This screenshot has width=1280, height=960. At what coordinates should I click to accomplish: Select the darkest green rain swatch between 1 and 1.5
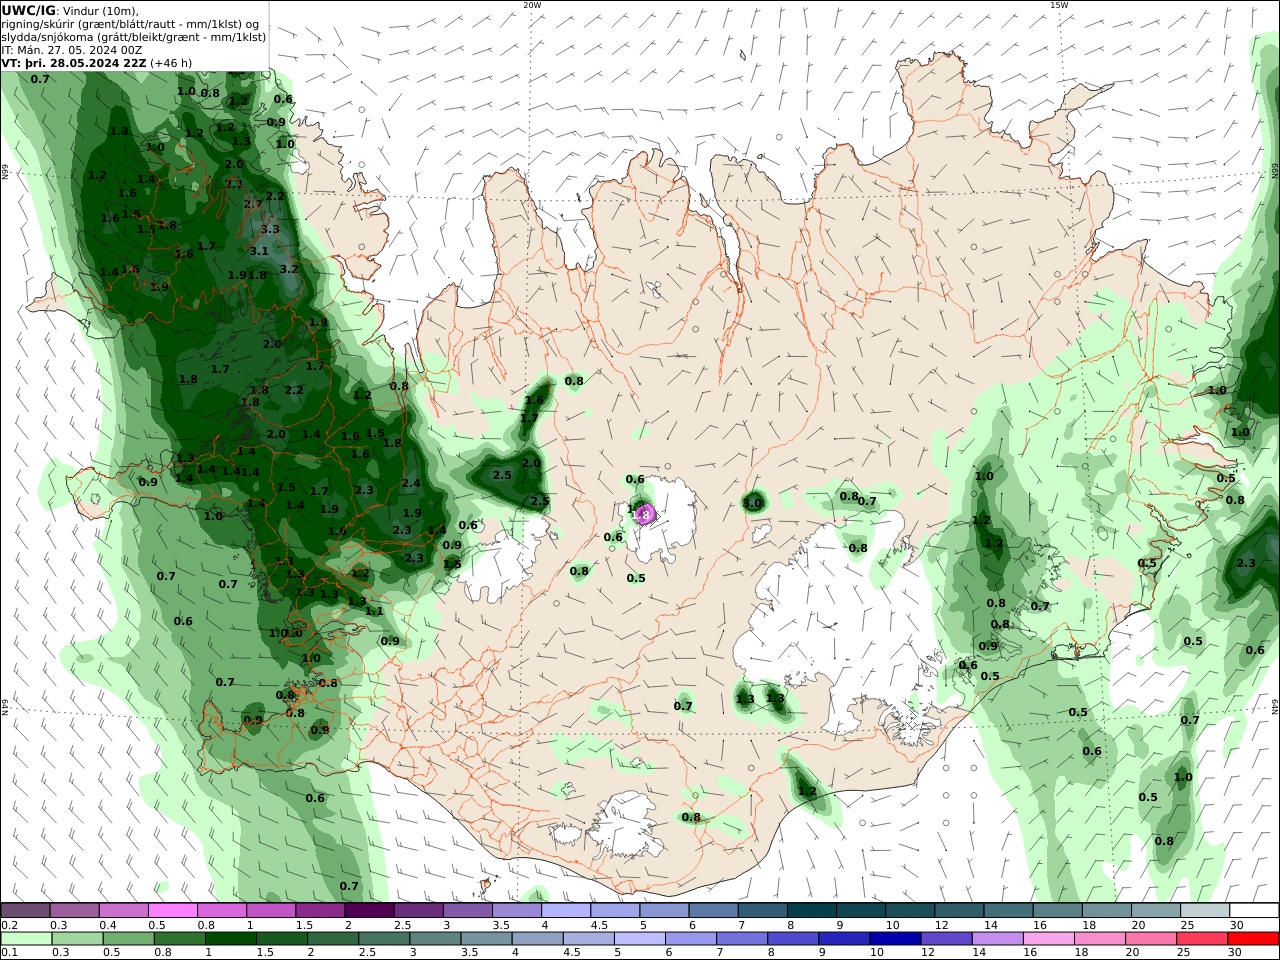(x=231, y=939)
